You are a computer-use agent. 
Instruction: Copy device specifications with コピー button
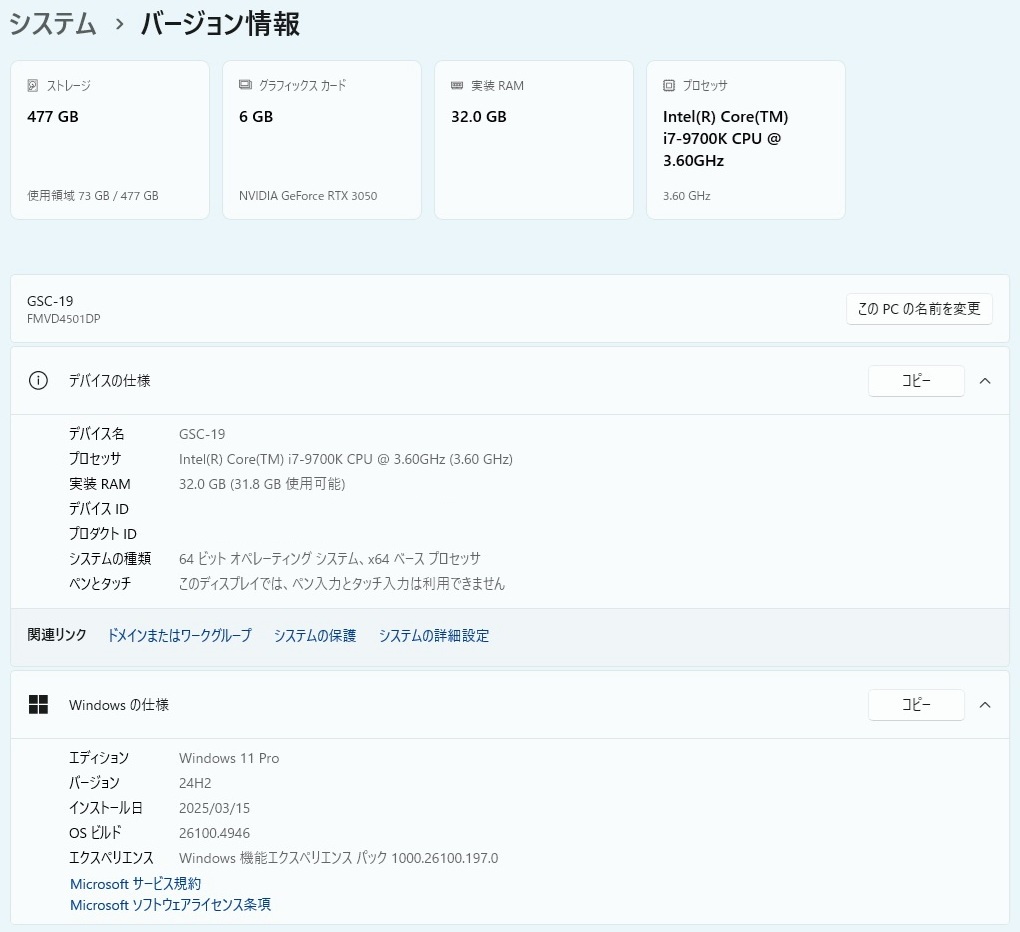[x=915, y=381]
